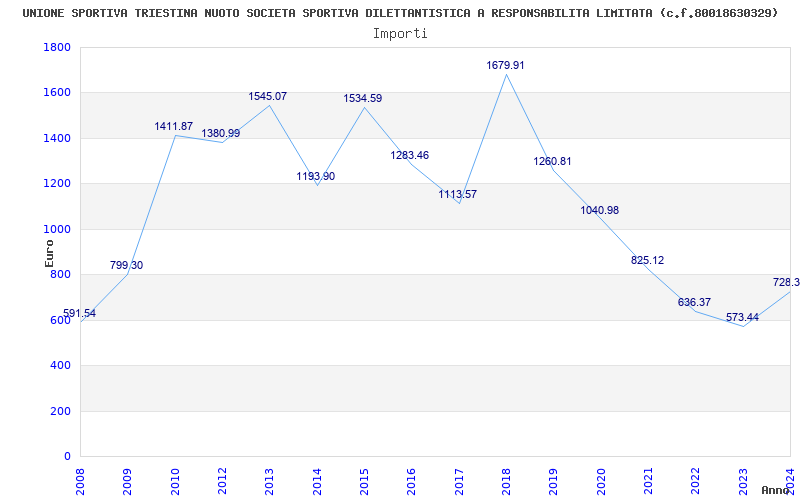Select the 0 y-axis tick label

[68, 457]
